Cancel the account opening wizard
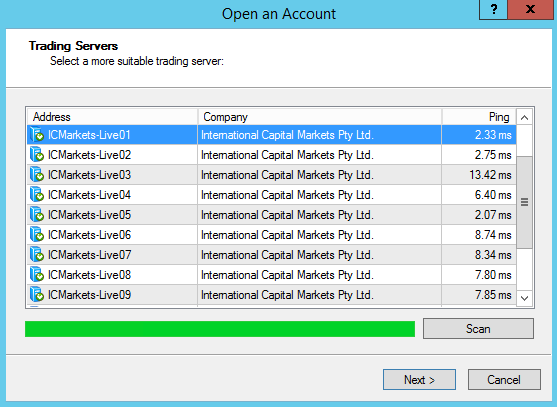557x407 pixels. [504, 380]
